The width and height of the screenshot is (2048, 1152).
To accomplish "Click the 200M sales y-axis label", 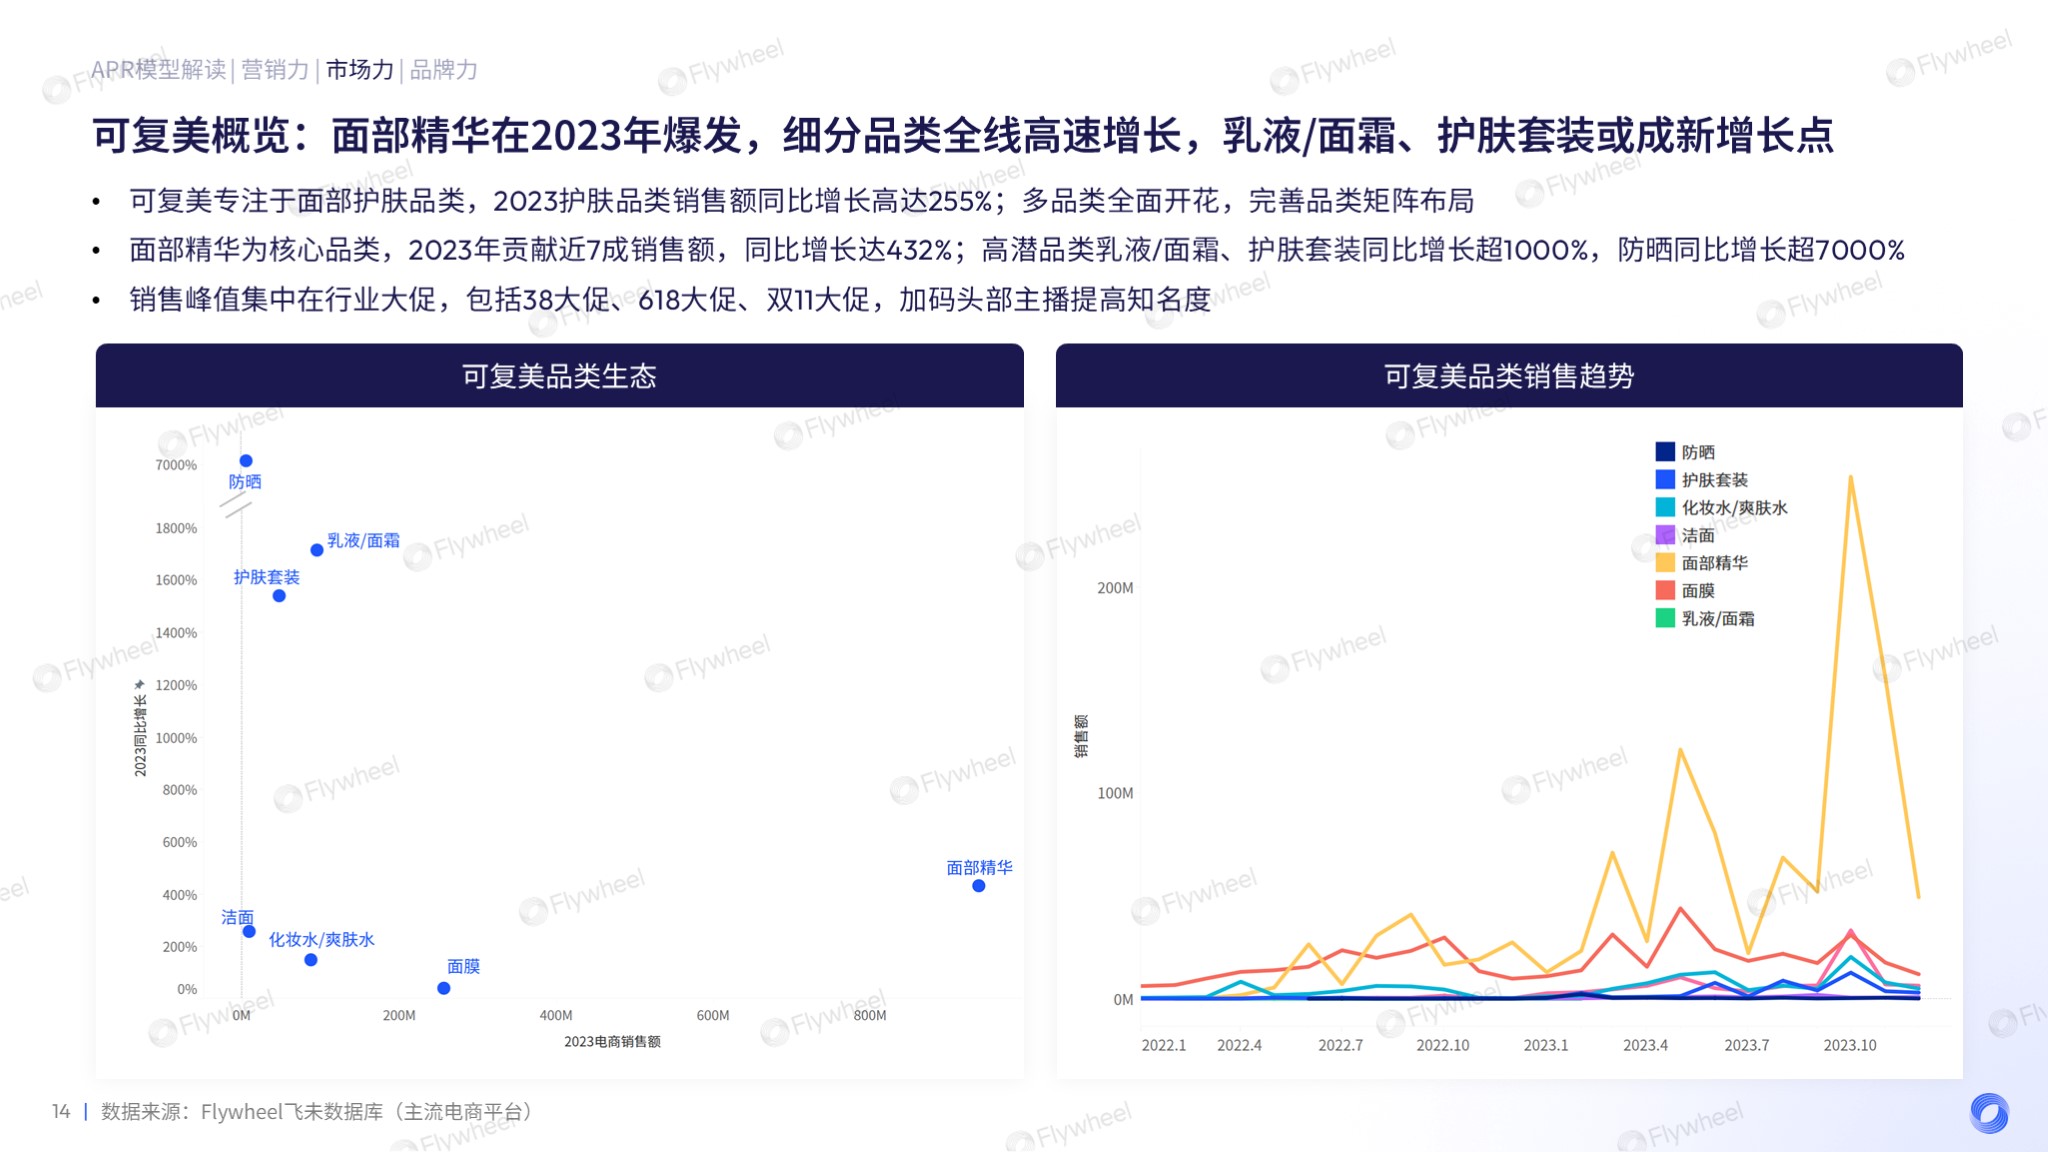I will [x=1115, y=588].
